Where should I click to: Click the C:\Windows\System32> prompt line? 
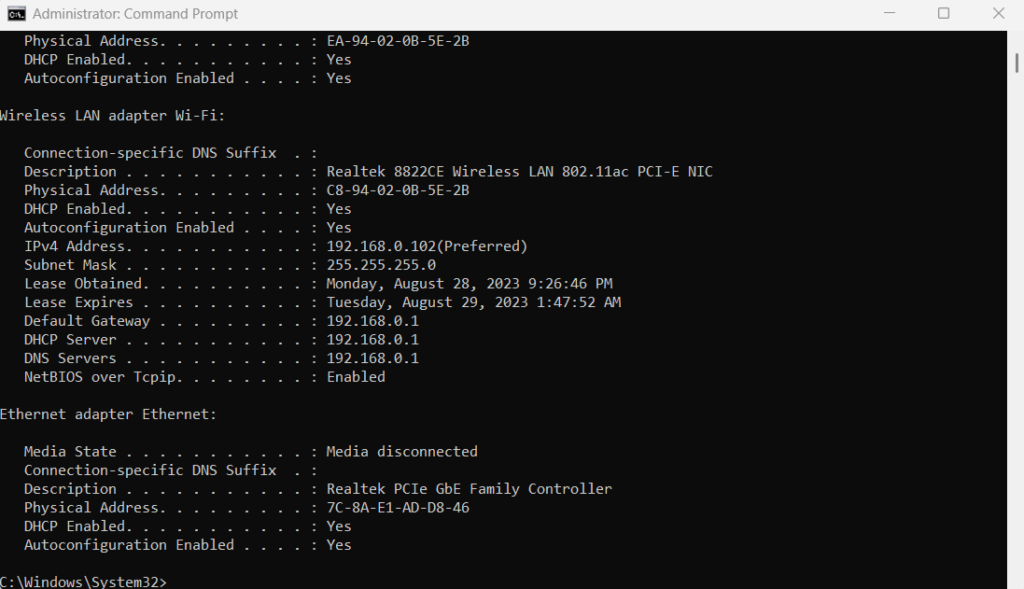tap(84, 581)
